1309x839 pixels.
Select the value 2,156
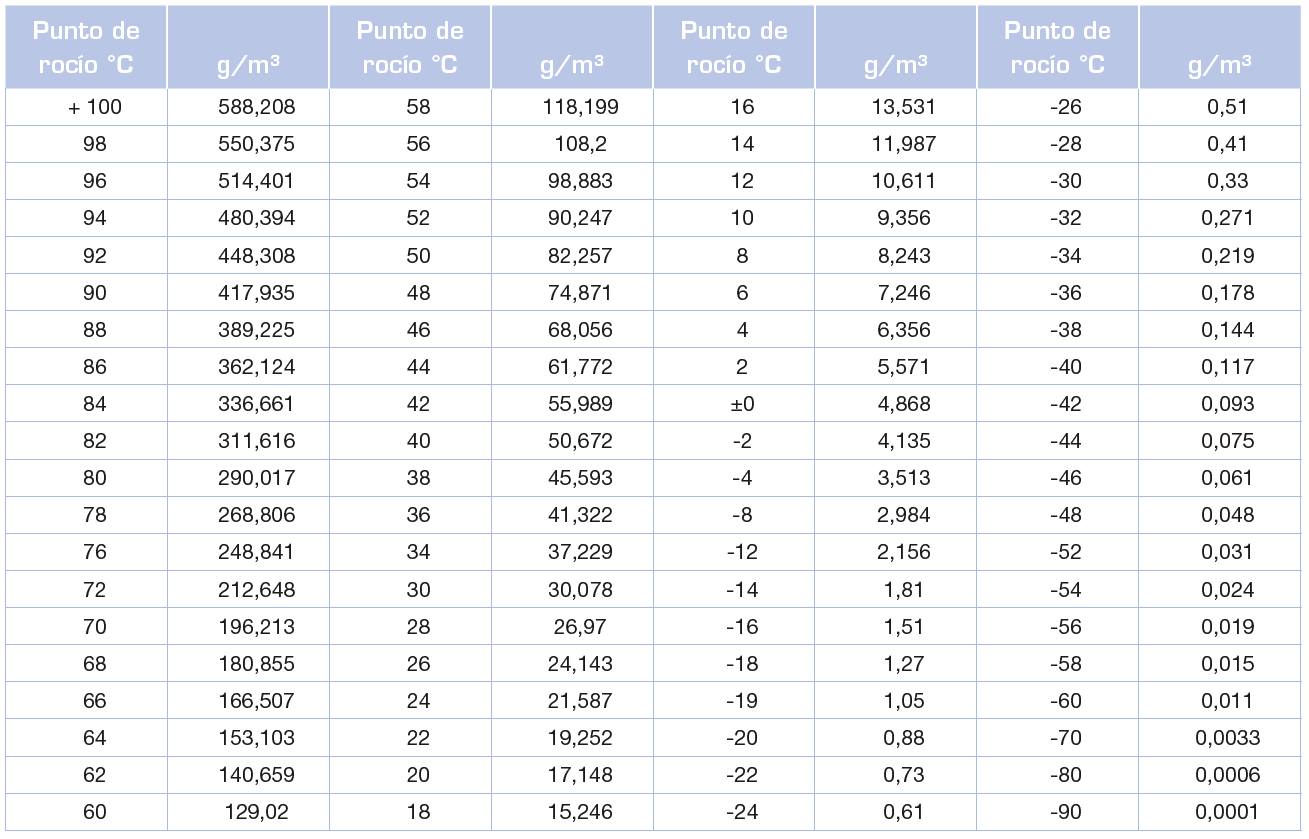tap(903, 552)
